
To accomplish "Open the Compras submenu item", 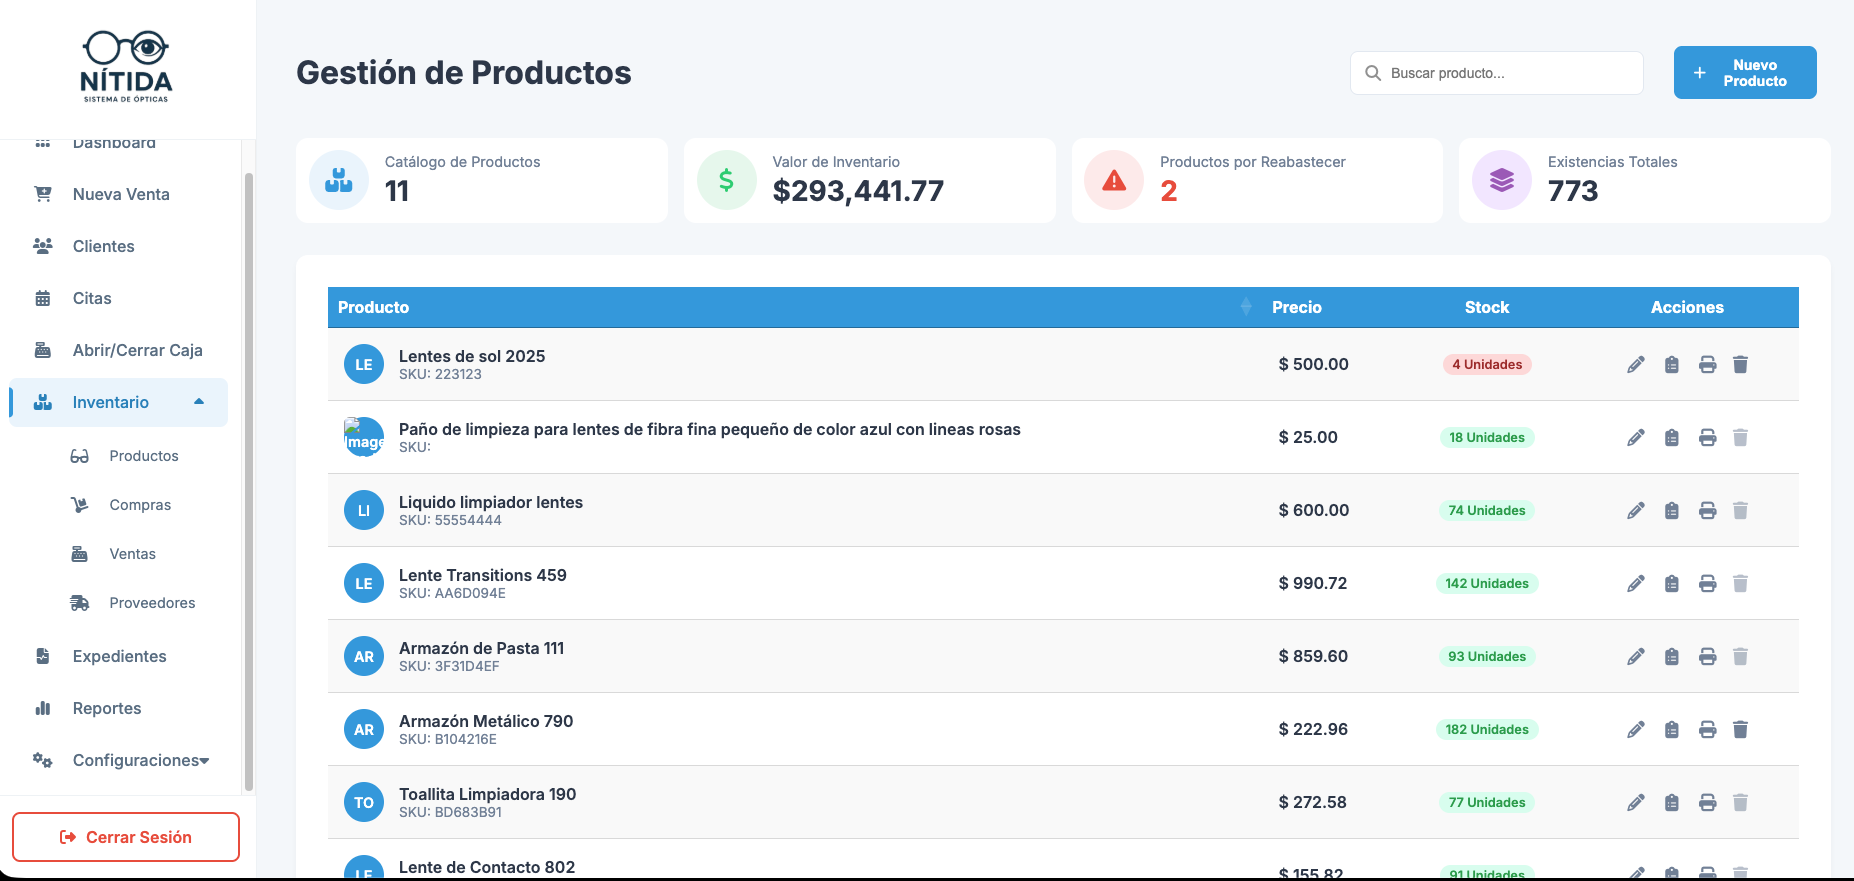I will click(140, 505).
